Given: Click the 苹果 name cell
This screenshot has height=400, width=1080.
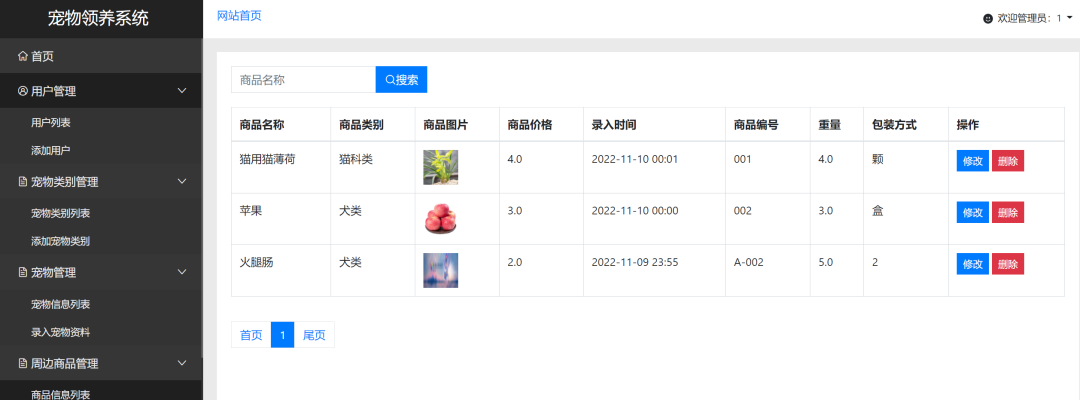Looking at the screenshot, I should tap(251, 211).
